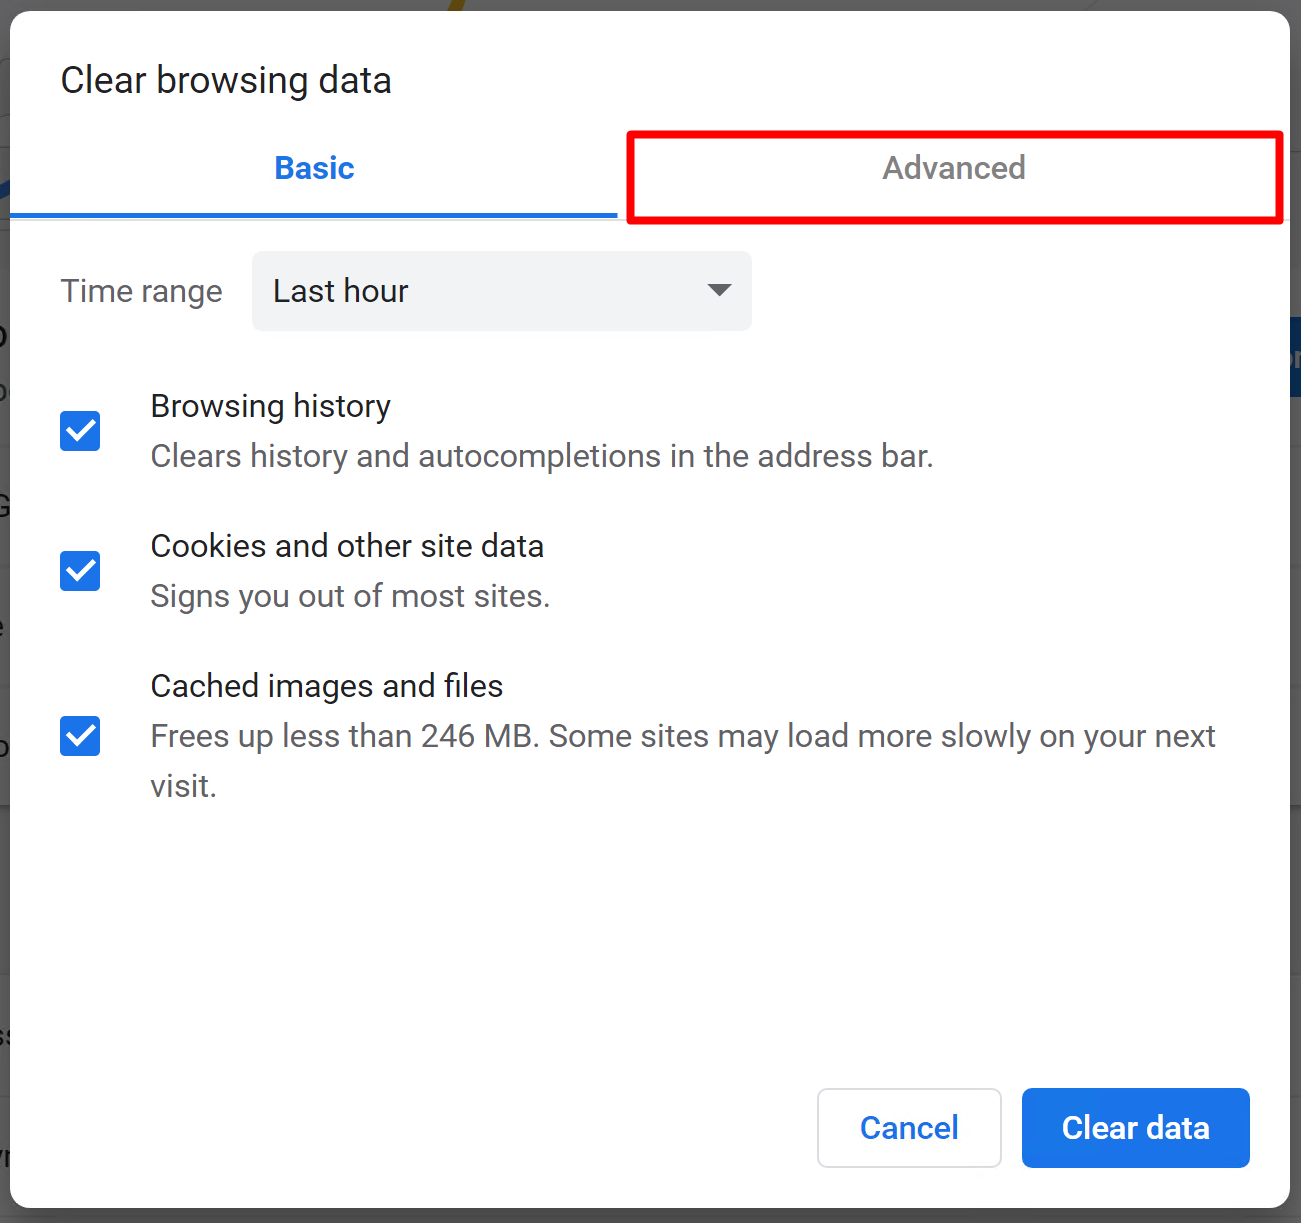Open the time range dropdown arrow

[718, 291]
